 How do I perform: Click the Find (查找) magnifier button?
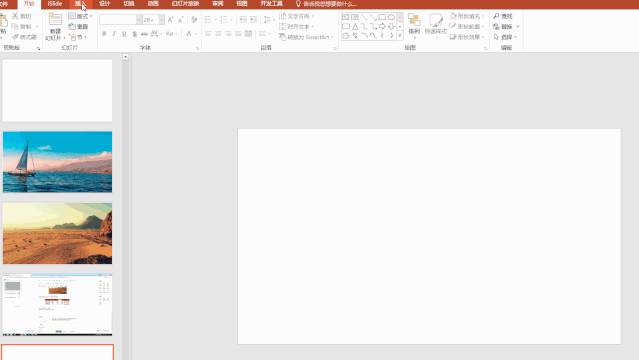(x=503, y=16)
